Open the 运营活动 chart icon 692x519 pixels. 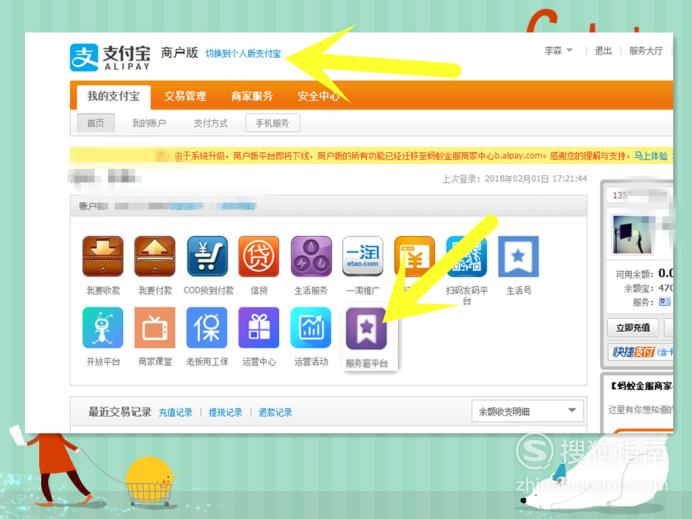(x=311, y=327)
